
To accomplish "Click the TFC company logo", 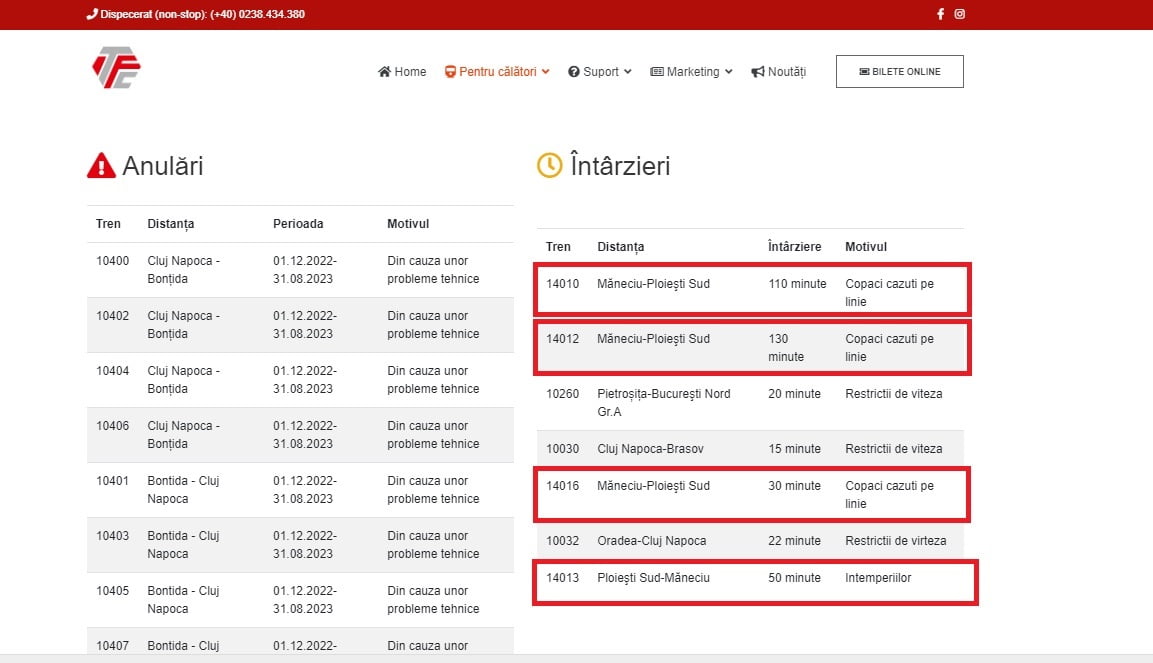I will (116, 68).
